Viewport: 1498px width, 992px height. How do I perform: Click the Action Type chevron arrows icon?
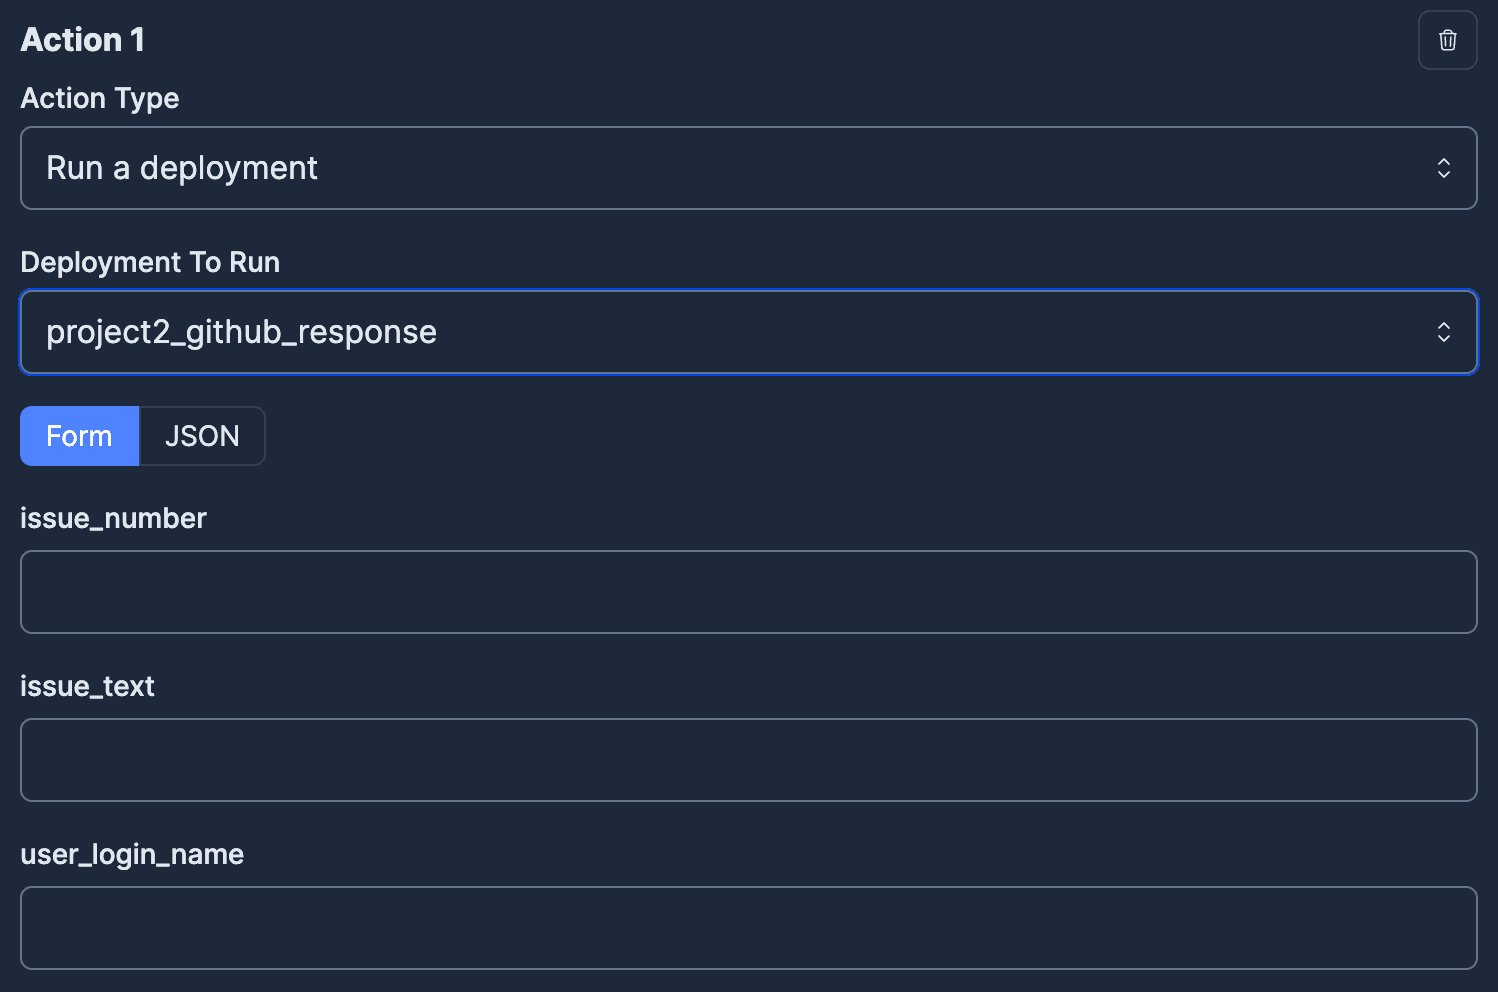coord(1443,168)
